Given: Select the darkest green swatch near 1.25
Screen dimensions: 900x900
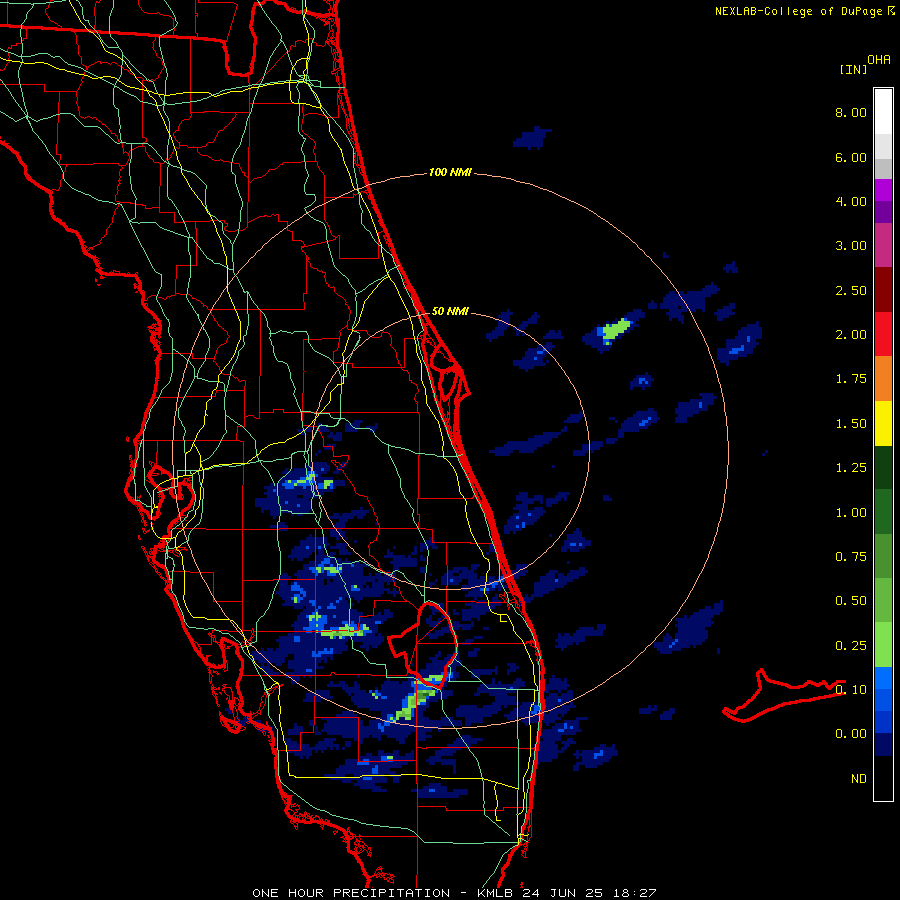Looking at the screenshot, I should (883, 467).
